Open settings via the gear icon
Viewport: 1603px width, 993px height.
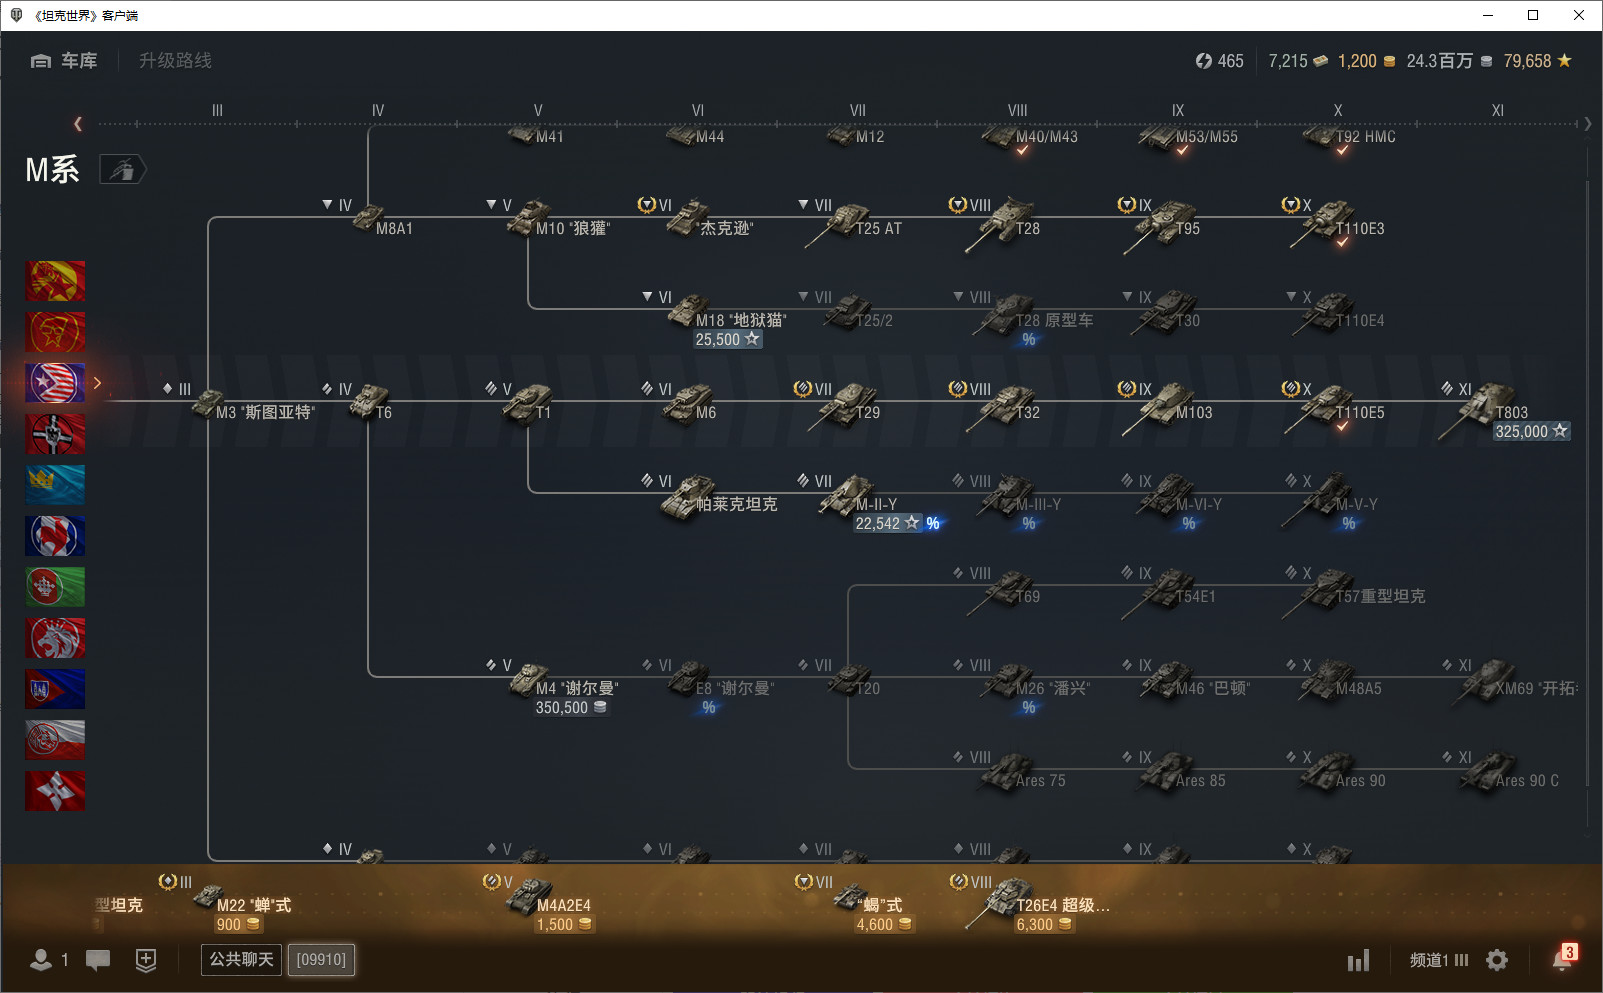click(x=1497, y=960)
